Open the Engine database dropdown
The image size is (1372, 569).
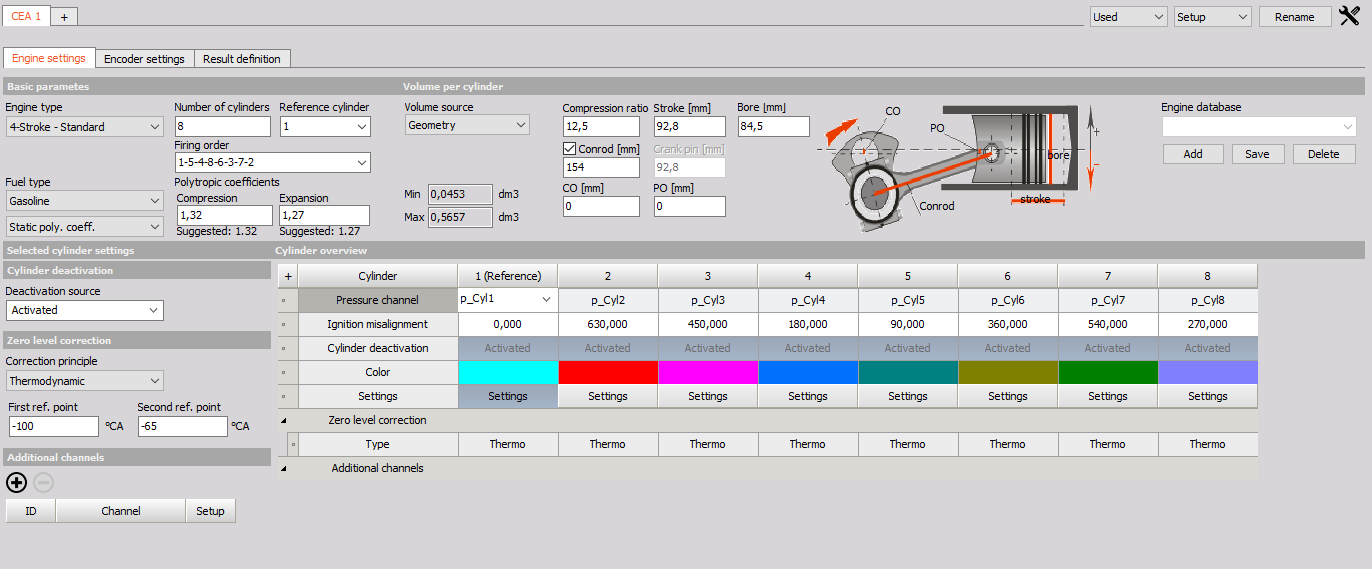(x=1259, y=127)
